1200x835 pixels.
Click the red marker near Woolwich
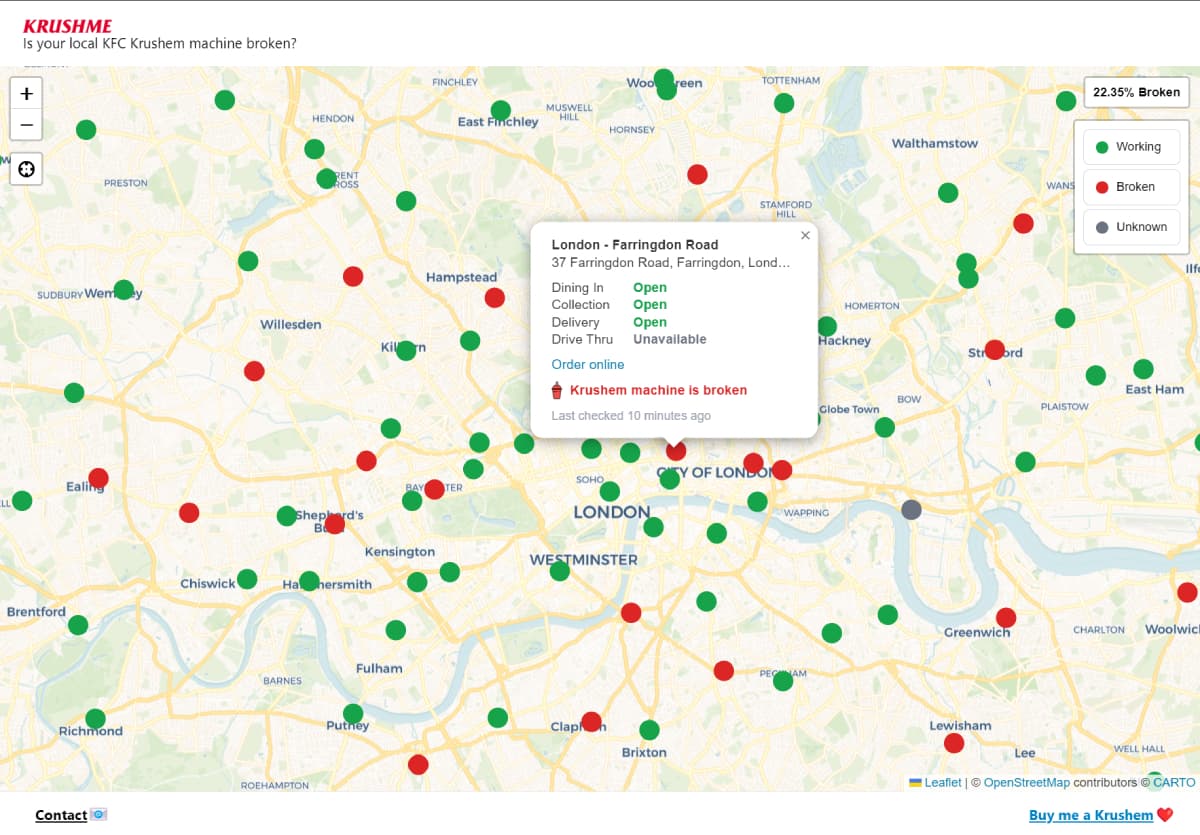[x=1187, y=592]
